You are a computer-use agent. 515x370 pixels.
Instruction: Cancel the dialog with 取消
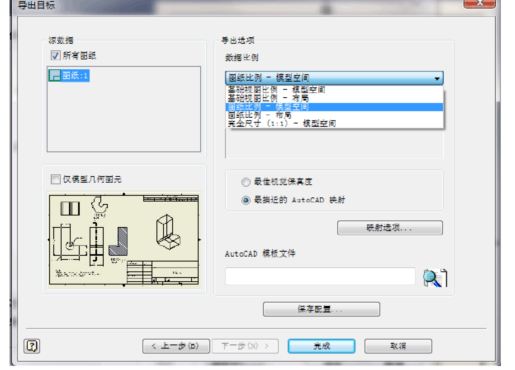click(398, 346)
